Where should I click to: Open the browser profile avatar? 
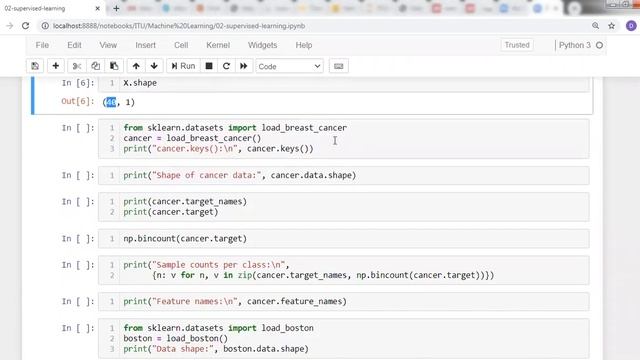pos(631,26)
